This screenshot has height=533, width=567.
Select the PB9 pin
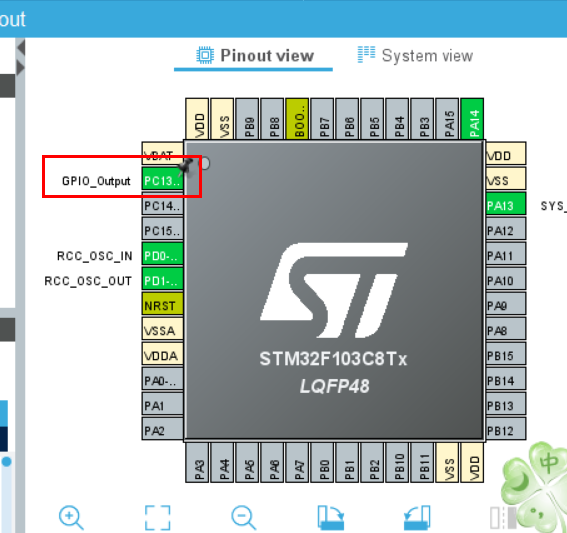click(x=247, y=119)
